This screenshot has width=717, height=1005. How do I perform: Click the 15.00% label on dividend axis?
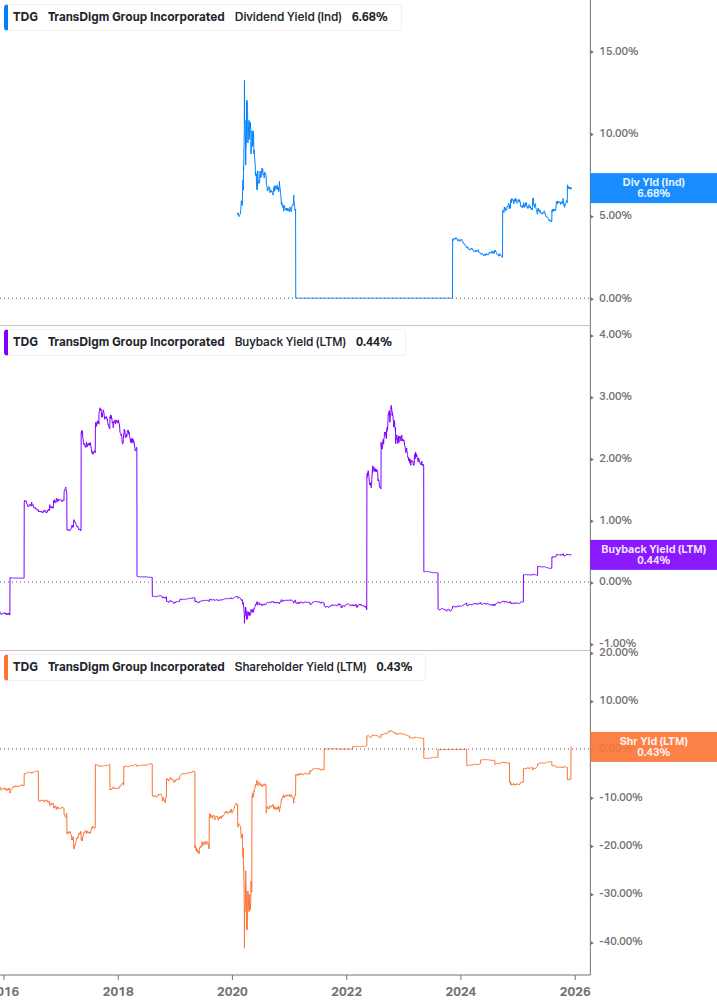[x=618, y=51]
